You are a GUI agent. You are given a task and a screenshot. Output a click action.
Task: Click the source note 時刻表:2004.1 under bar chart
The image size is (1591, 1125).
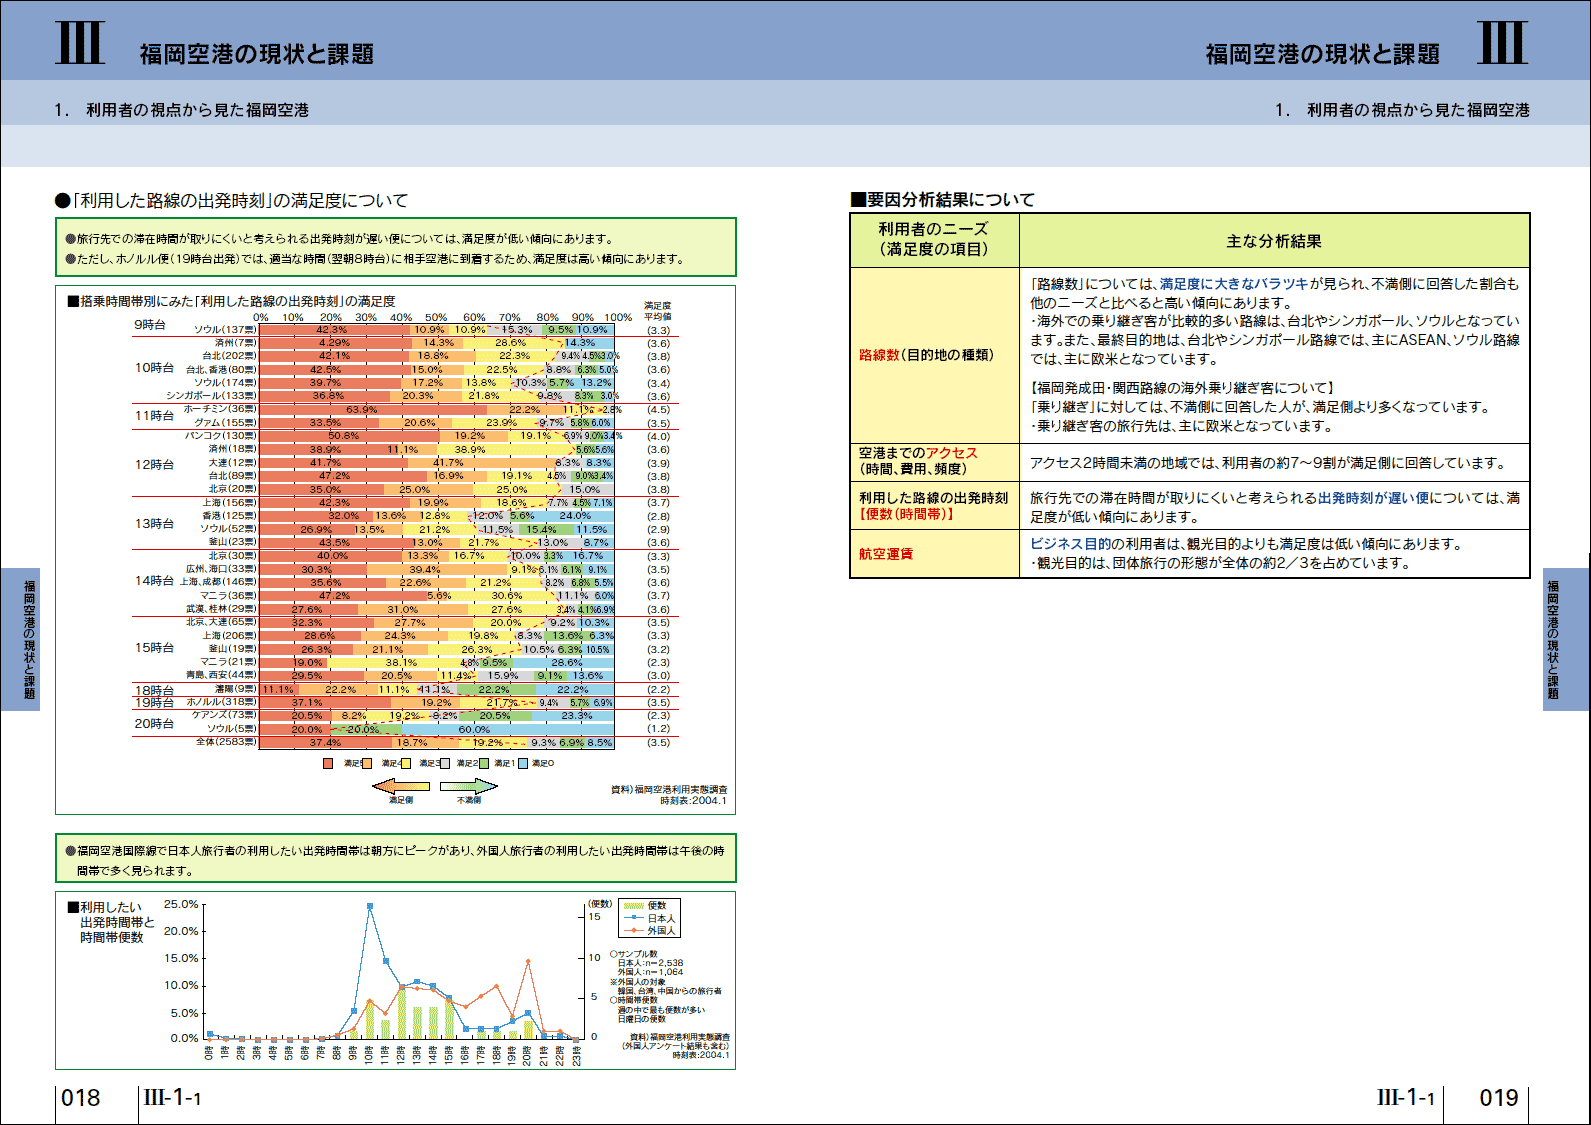(694, 801)
